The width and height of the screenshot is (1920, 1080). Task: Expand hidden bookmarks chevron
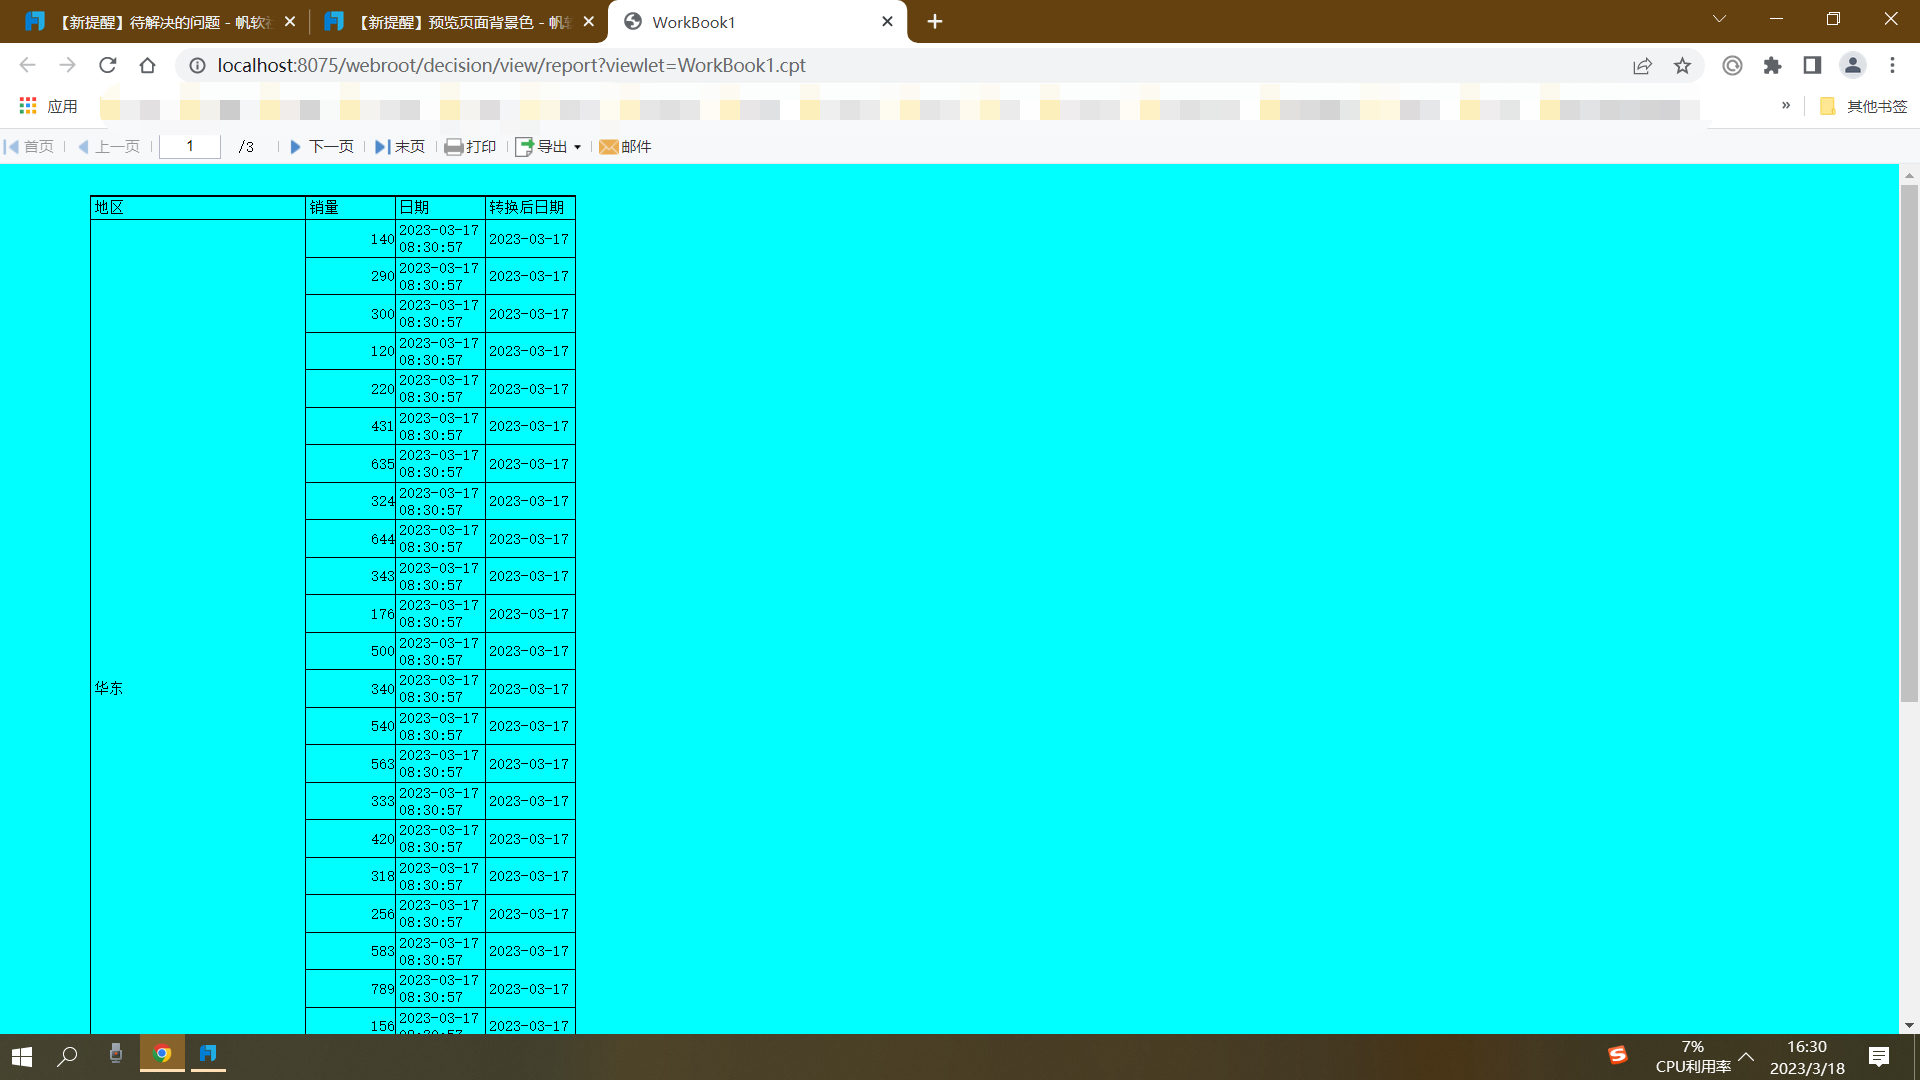coord(1786,105)
